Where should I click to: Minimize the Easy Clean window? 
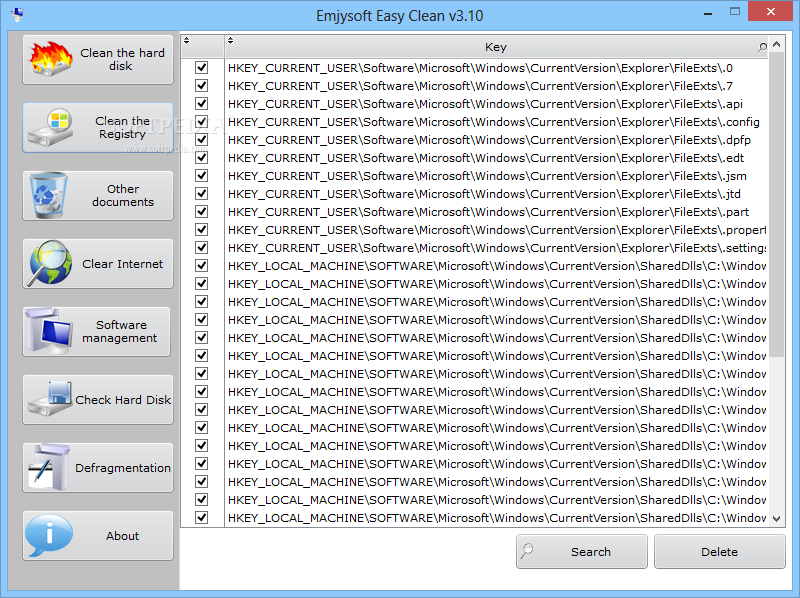[x=708, y=12]
